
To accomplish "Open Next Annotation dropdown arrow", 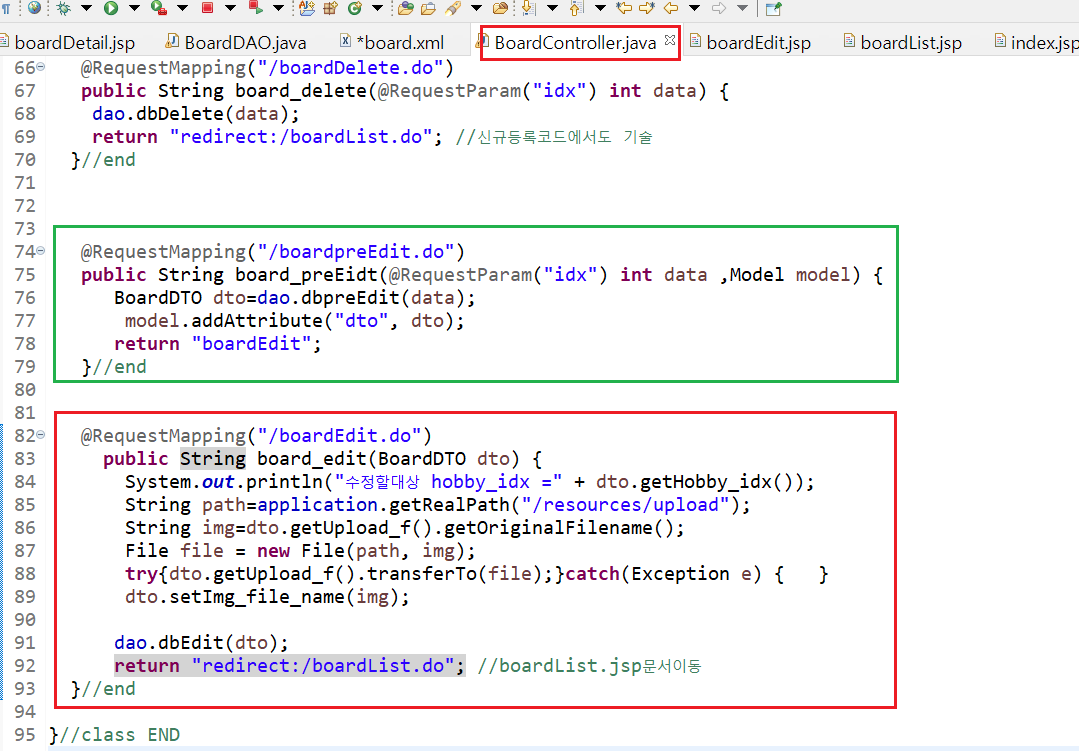I will 552,8.
